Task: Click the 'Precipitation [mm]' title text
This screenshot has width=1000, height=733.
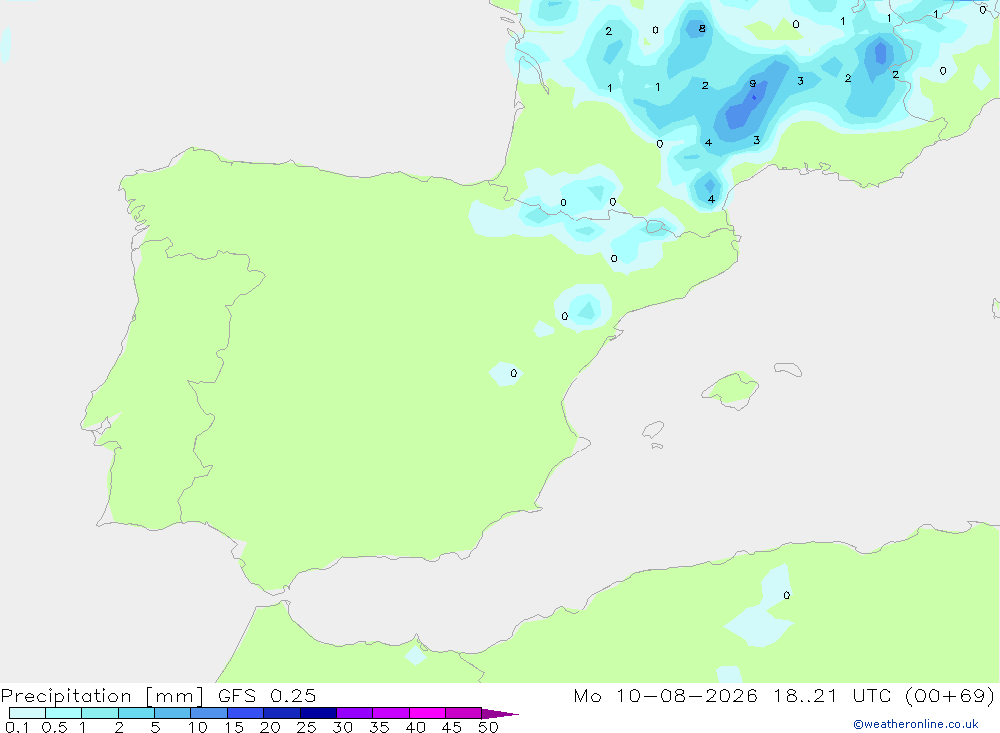Action: point(102,696)
